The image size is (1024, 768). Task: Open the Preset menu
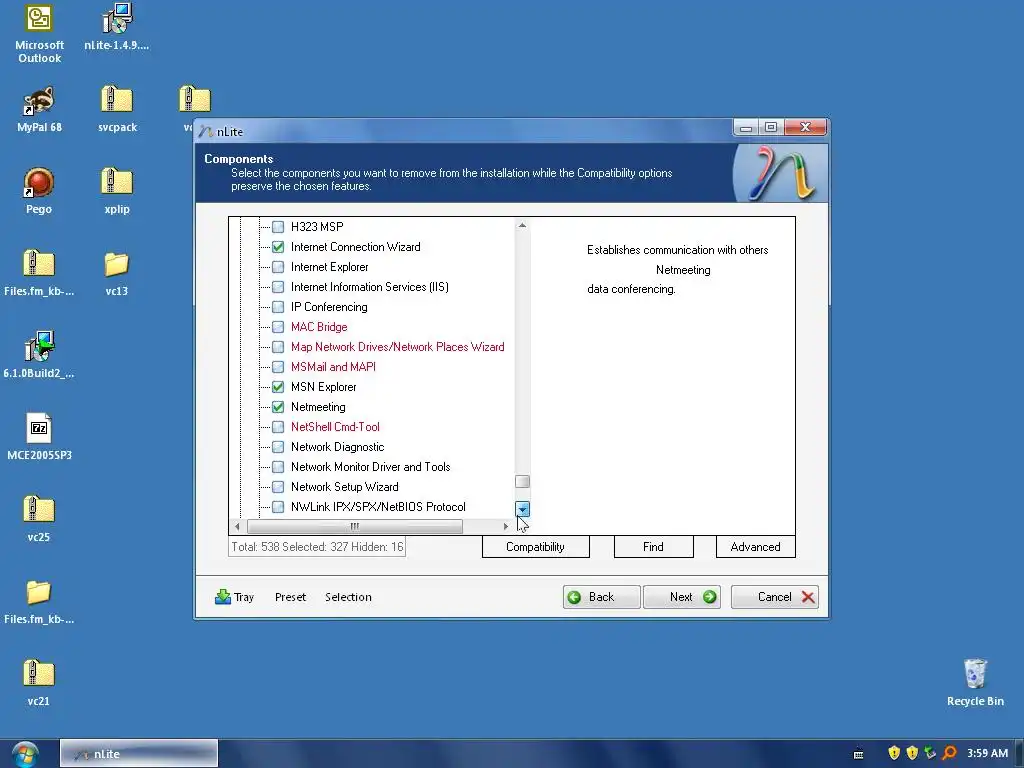(291, 597)
